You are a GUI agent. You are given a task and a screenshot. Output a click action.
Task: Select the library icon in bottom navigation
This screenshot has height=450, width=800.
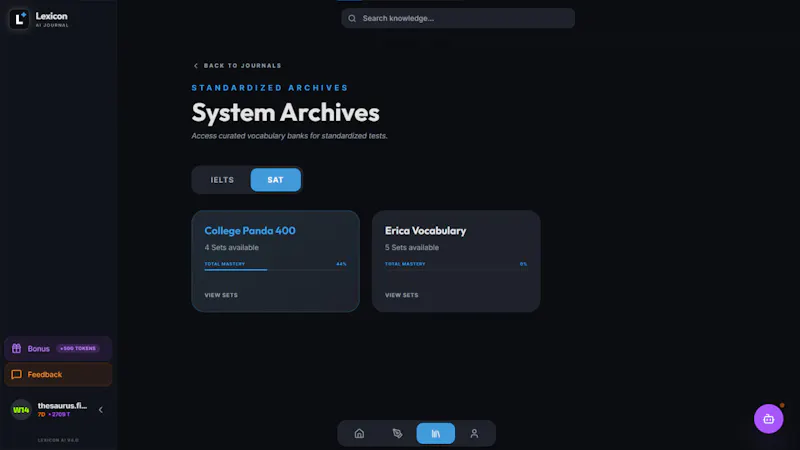(436, 434)
